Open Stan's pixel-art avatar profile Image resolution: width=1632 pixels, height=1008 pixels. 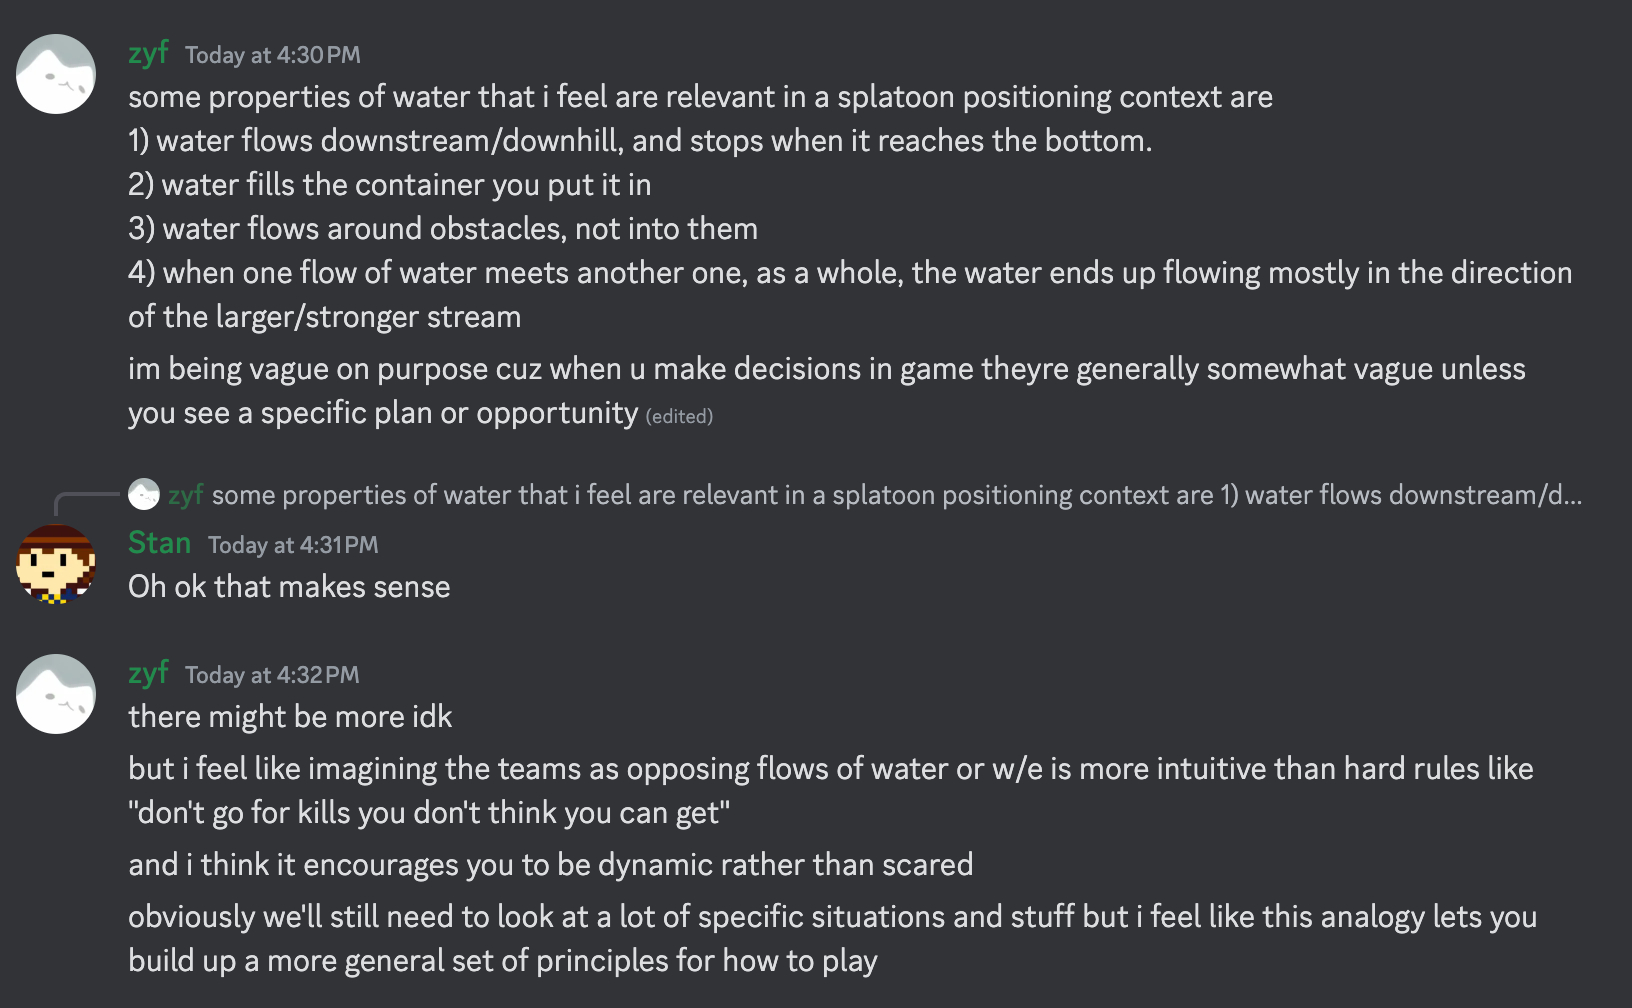(56, 564)
